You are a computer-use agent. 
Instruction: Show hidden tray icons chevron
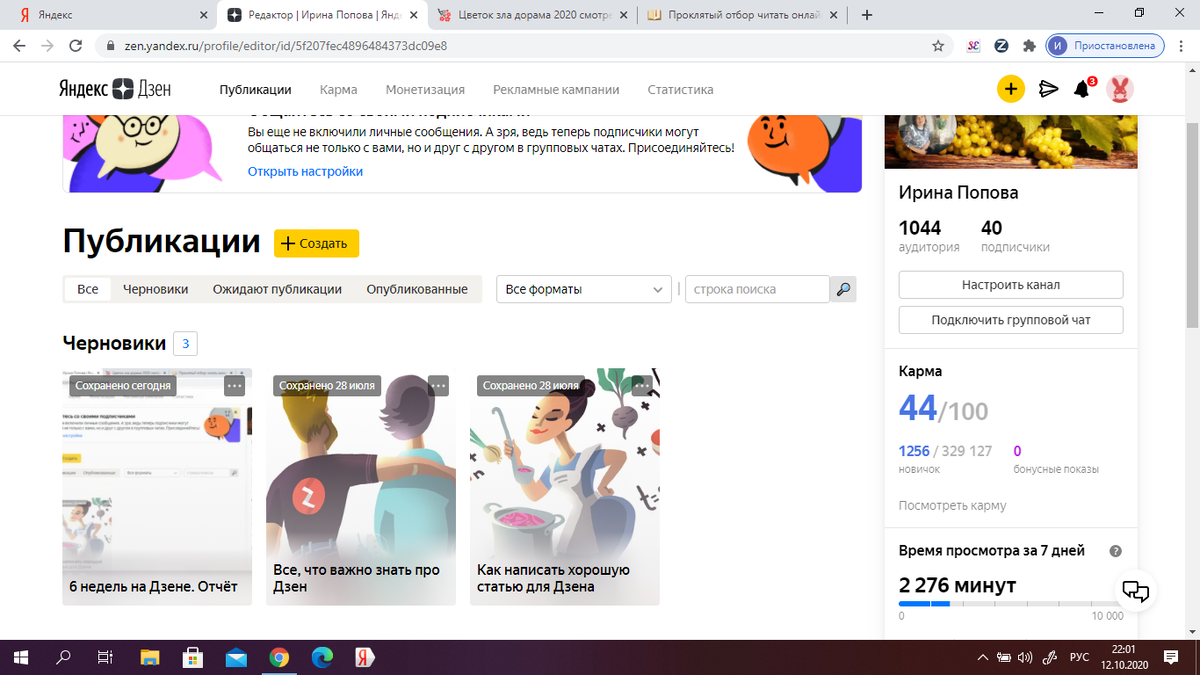pyautogui.click(x=982, y=657)
